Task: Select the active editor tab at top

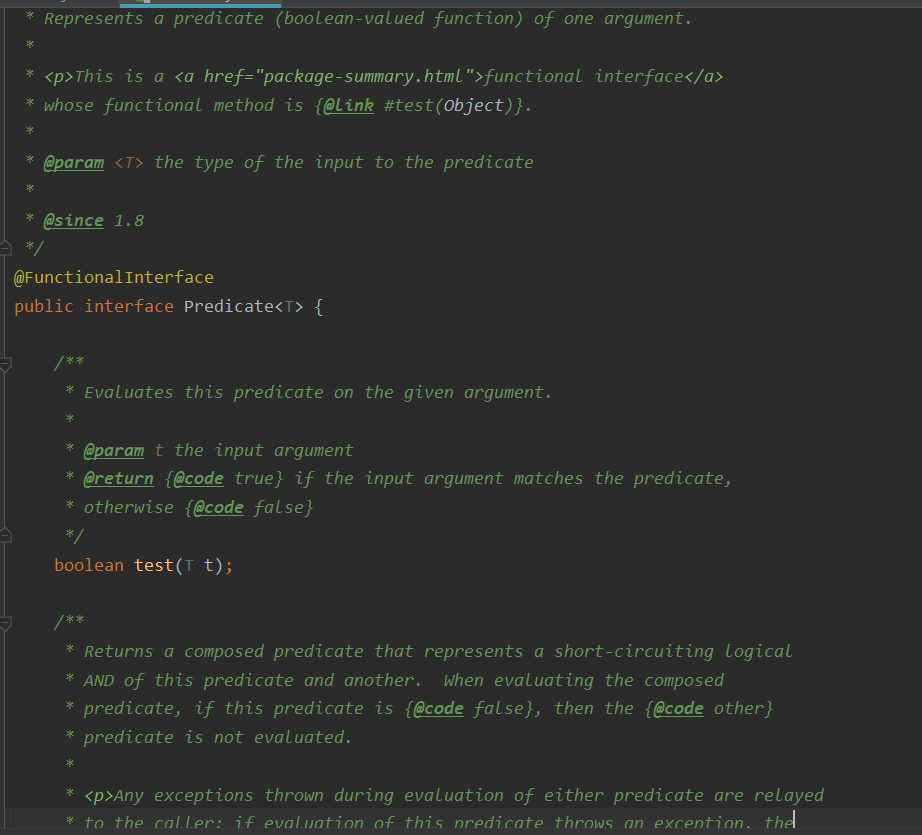Action: tap(200, 4)
